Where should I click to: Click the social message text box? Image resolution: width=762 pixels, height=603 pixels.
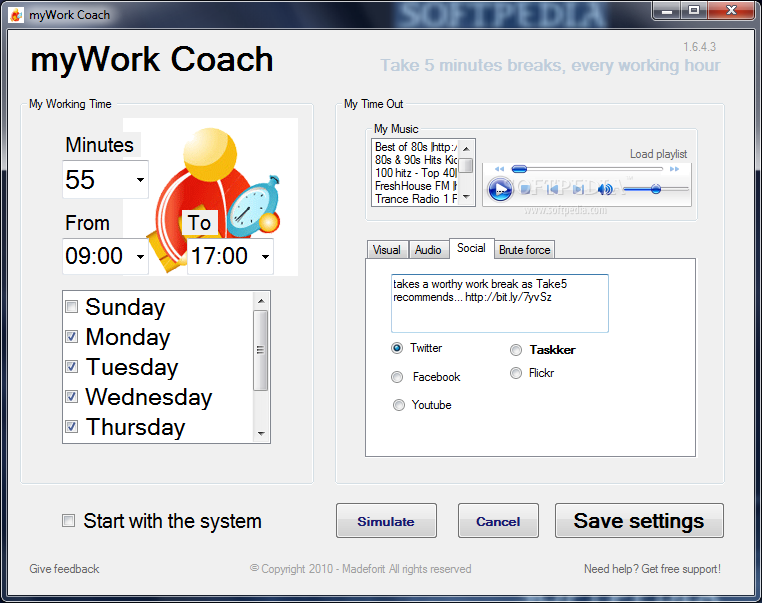(x=500, y=304)
